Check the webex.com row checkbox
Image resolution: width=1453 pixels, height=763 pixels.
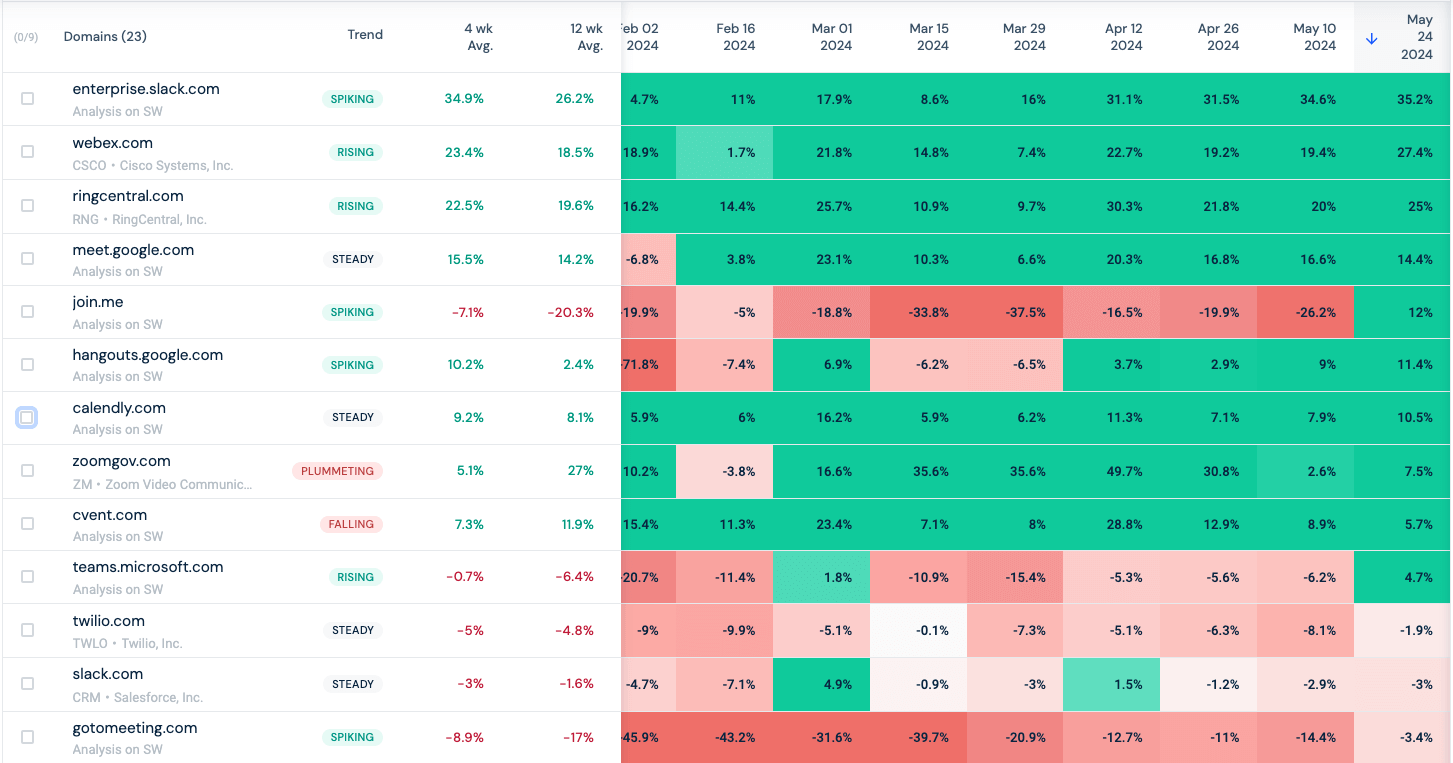(29, 152)
